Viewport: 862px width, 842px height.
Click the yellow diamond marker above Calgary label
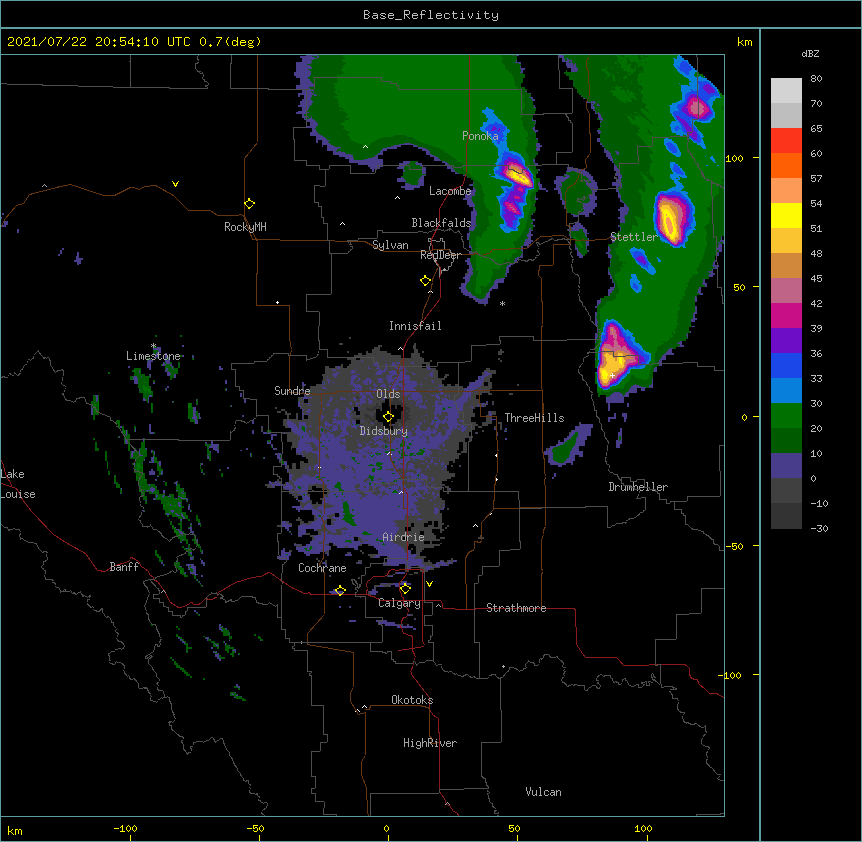(x=405, y=589)
